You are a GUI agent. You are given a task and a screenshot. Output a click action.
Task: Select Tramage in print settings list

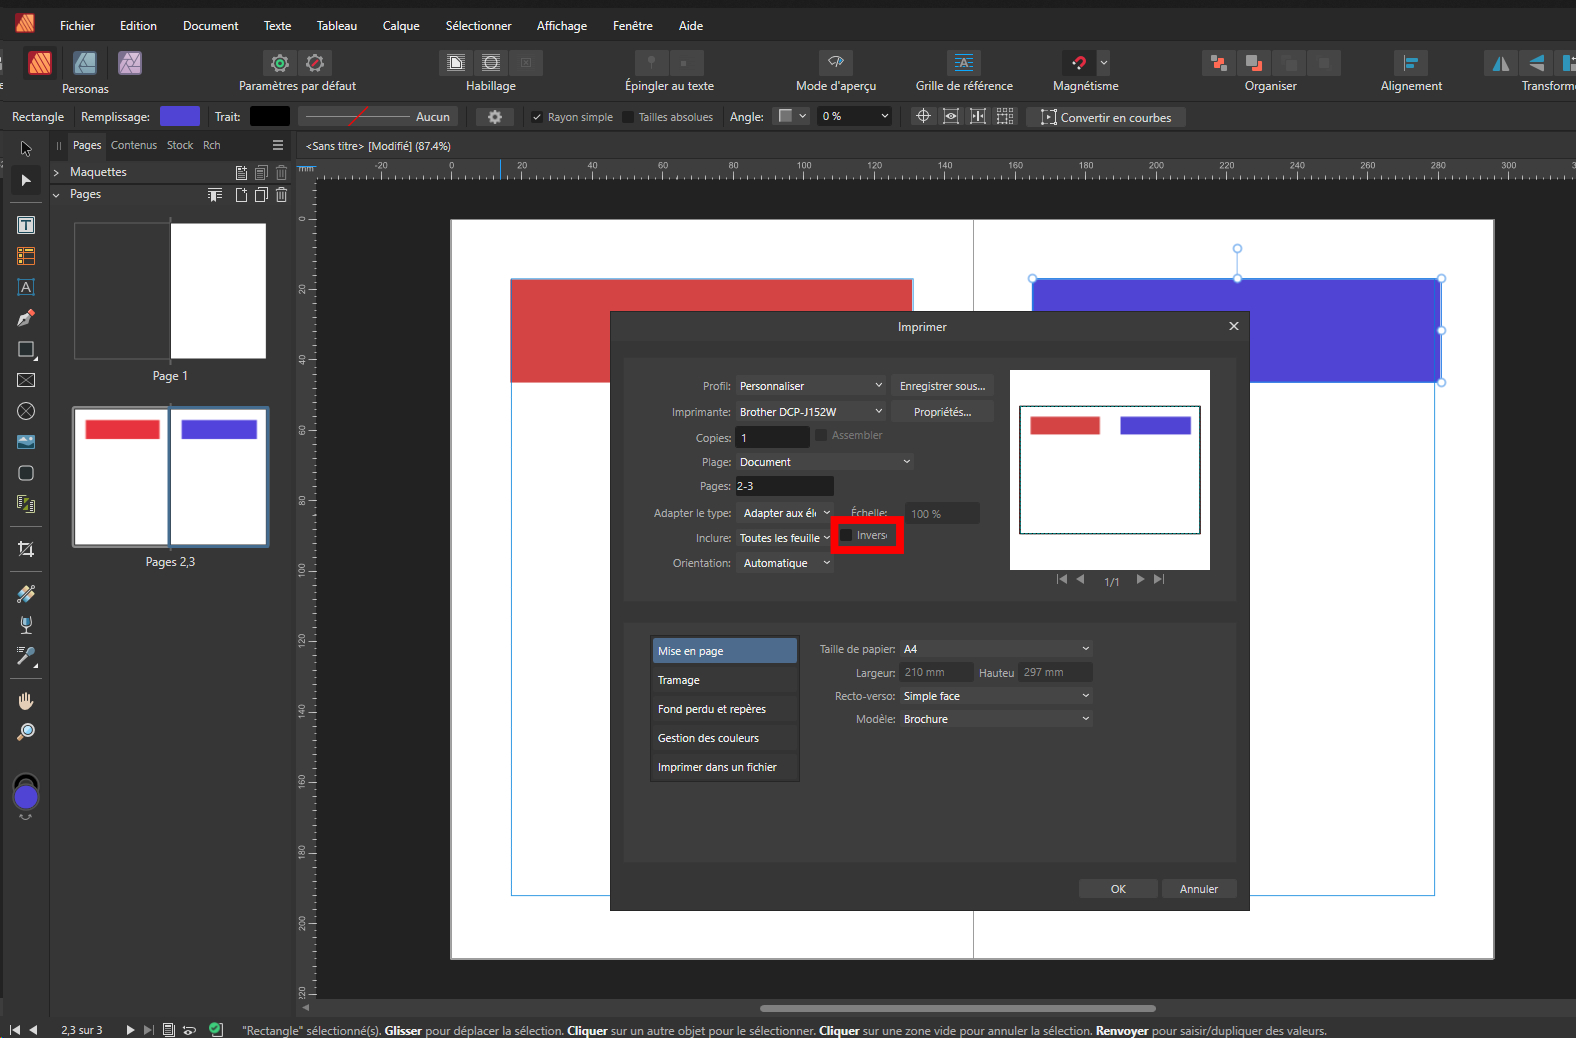click(x=725, y=680)
